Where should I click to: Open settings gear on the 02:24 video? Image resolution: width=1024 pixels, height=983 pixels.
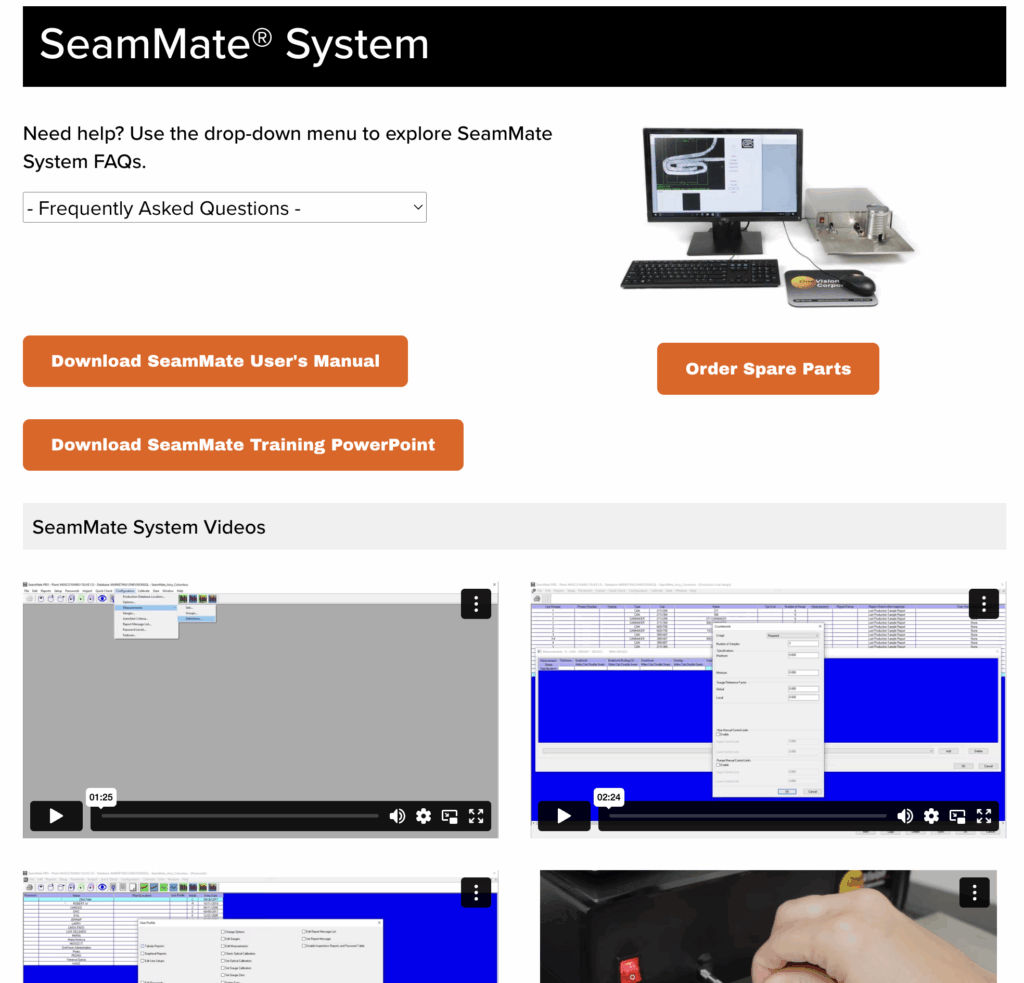(x=931, y=816)
